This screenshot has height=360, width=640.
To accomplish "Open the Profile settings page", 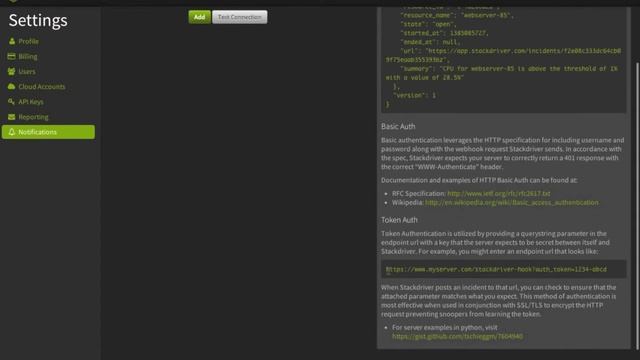I will point(28,41).
